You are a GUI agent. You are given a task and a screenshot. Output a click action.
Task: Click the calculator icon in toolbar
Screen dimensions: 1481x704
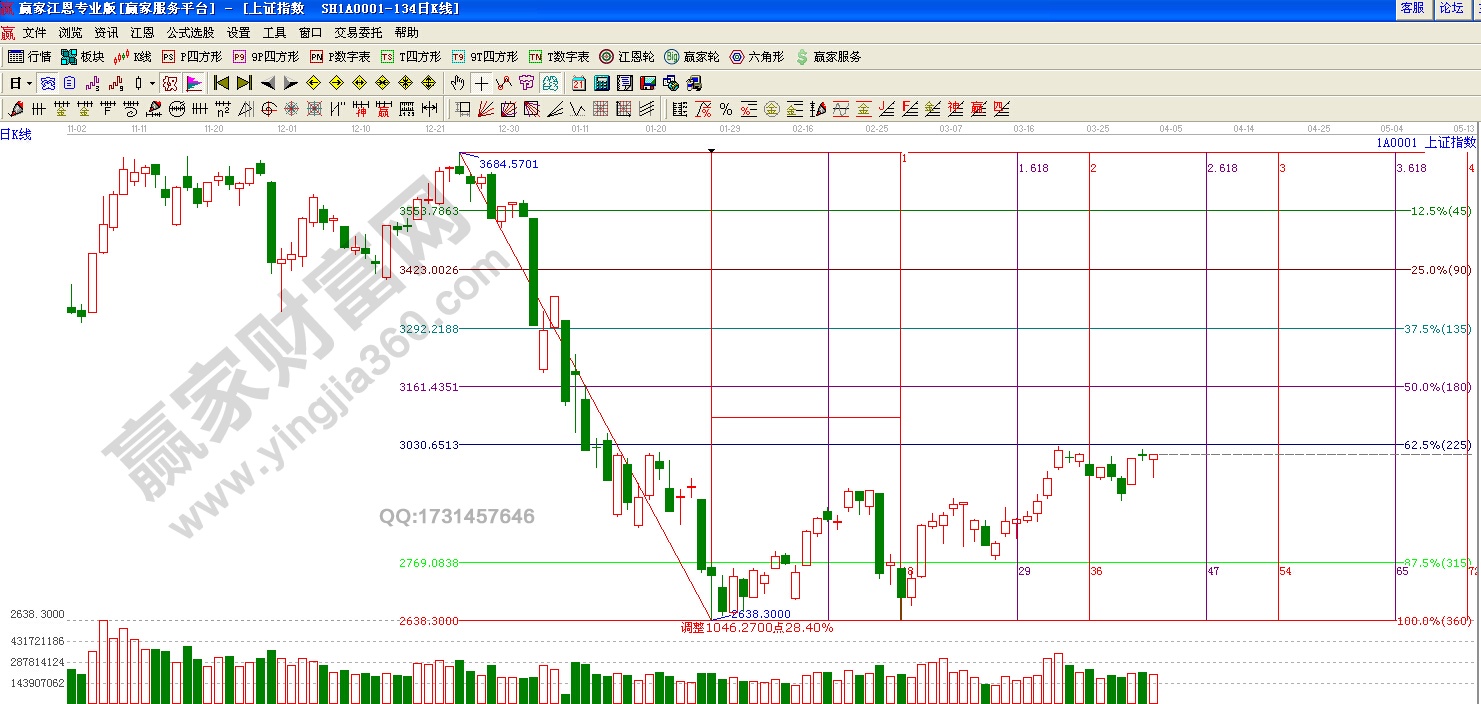602,83
